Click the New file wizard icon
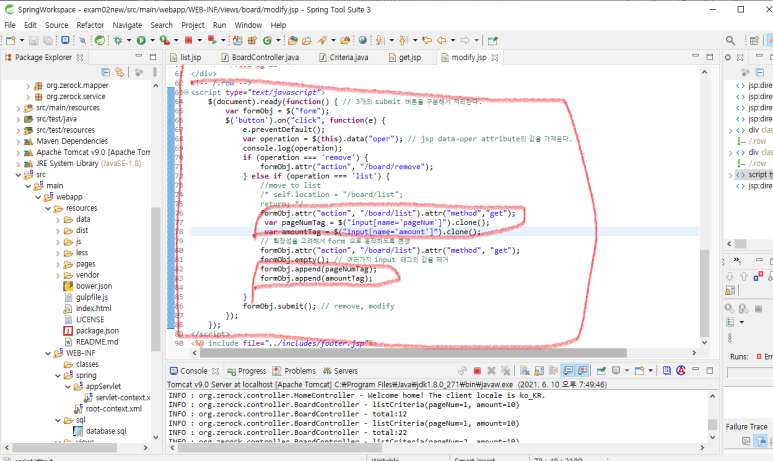The width and height of the screenshot is (773, 461). pos(10,40)
